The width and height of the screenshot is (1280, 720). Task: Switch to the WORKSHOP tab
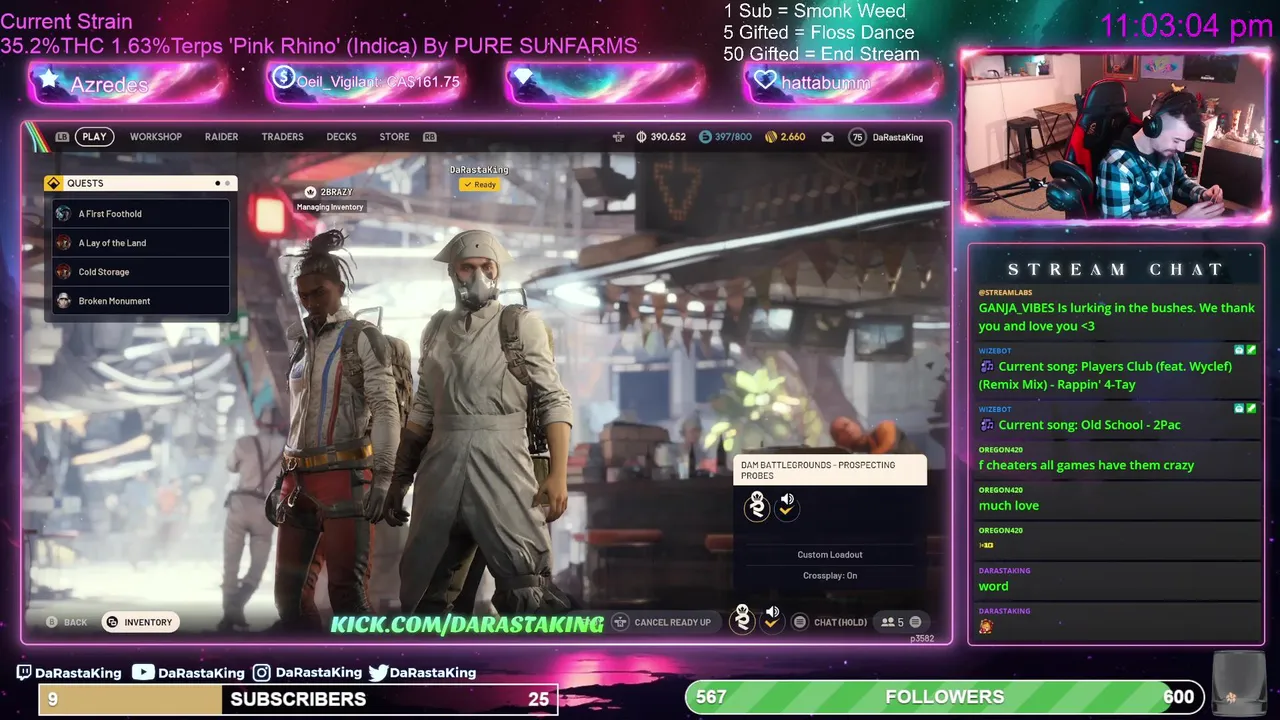[156, 137]
